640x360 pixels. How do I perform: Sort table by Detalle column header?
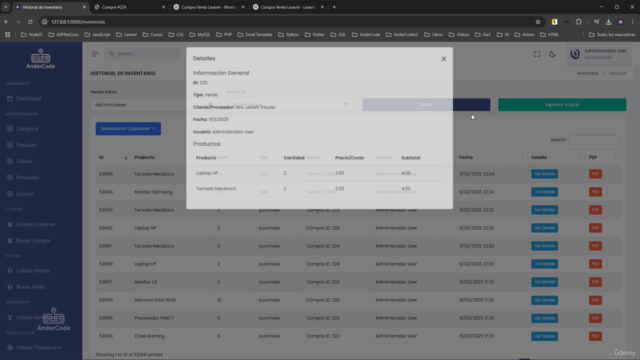556,158
